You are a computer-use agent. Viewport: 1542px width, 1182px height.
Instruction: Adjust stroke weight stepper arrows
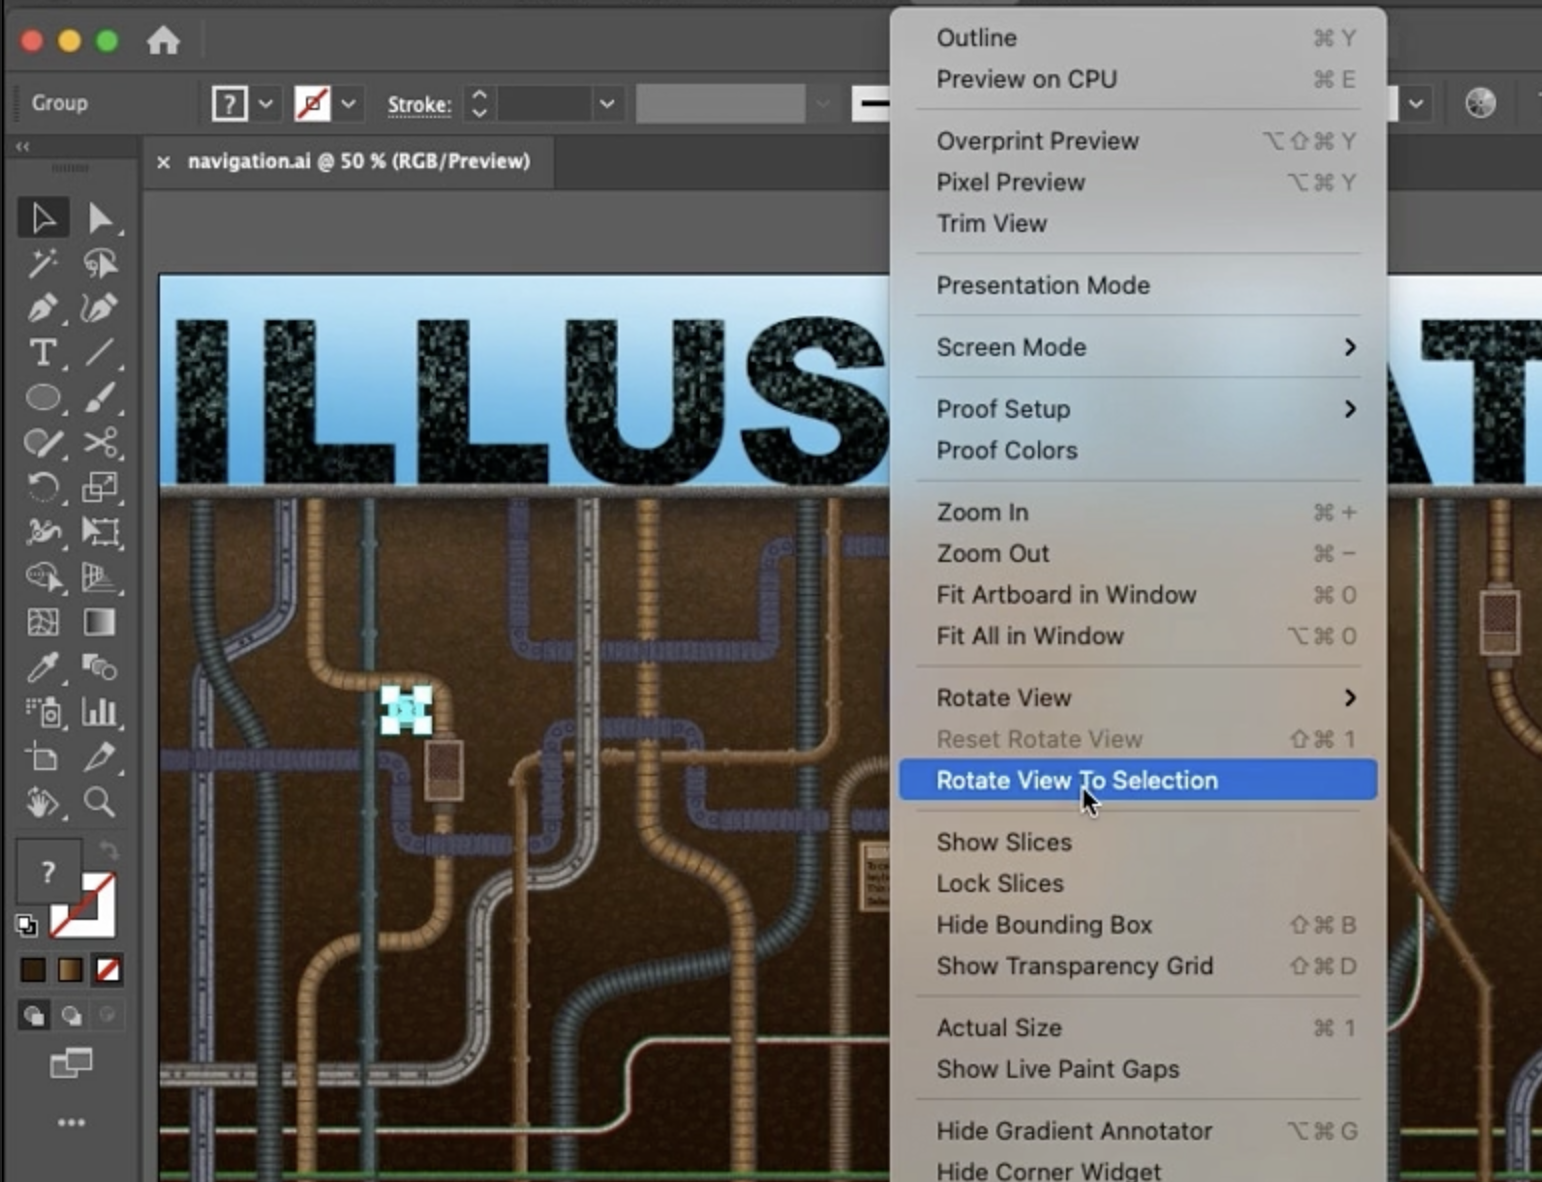coord(479,103)
